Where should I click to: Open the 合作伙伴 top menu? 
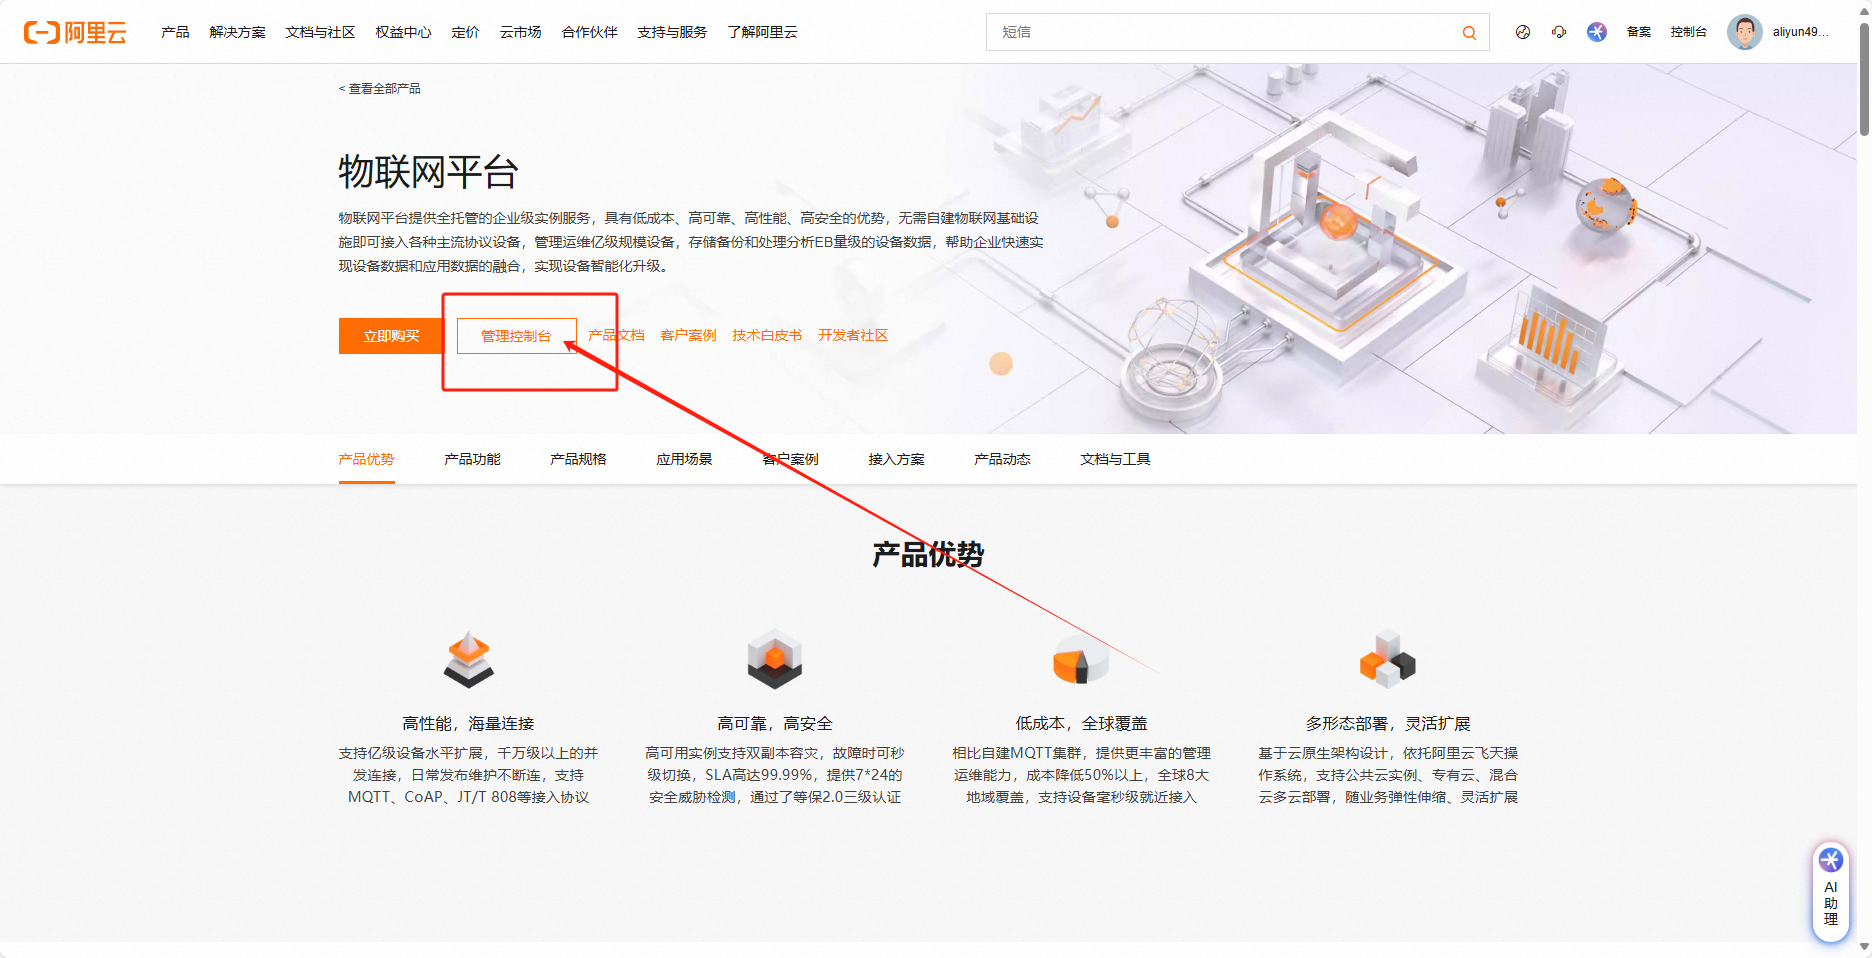(590, 32)
